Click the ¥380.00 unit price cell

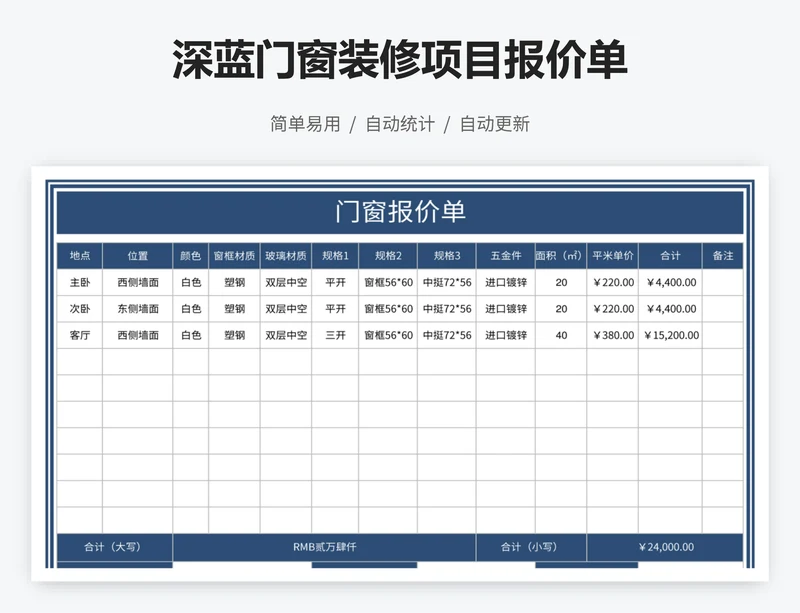pos(613,335)
